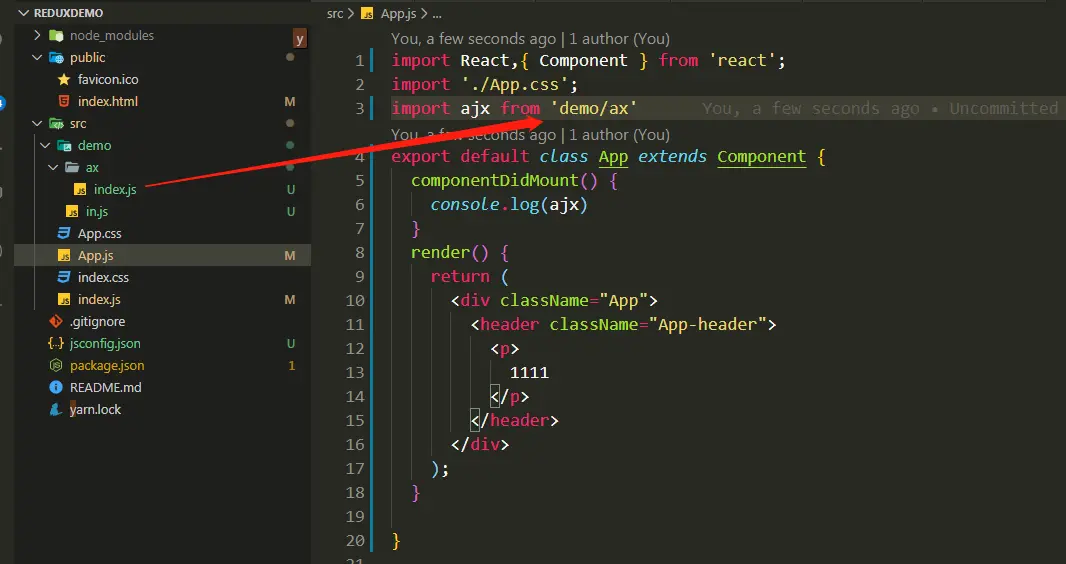The height and width of the screenshot is (564, 1066).
Task: Click the M status badge beside App.js
Action: click(x=290, y=256)
